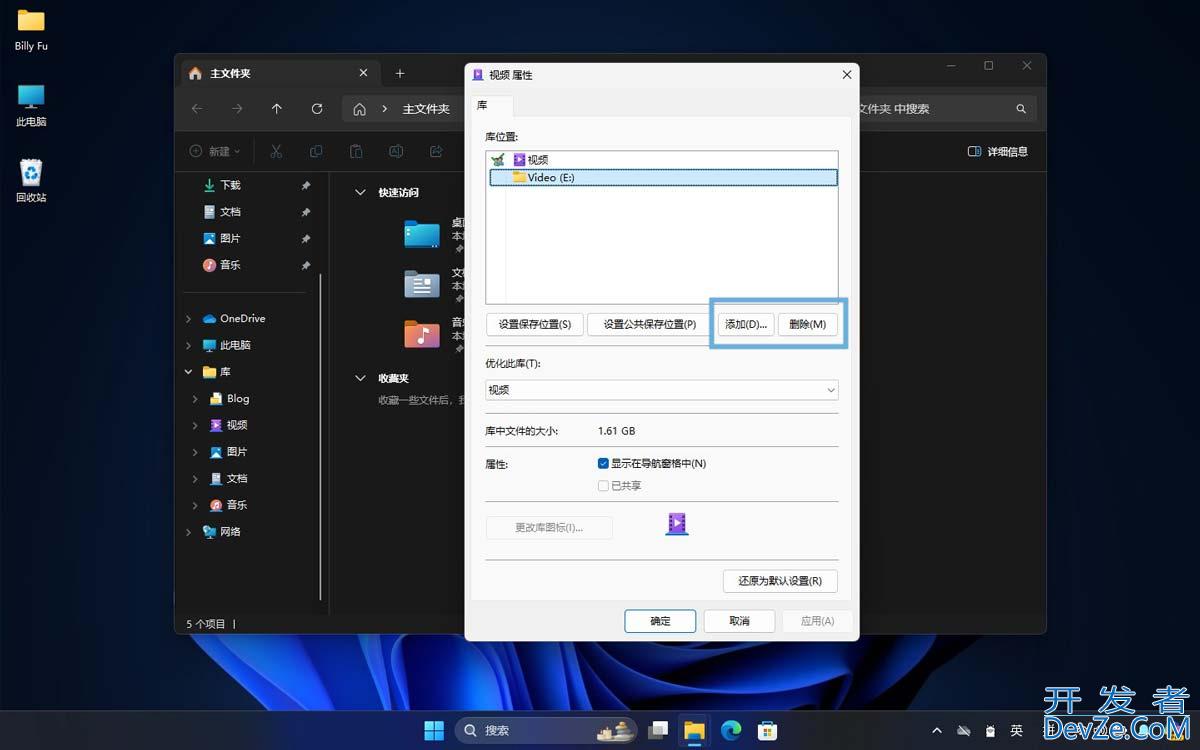Click 取消 in properties dialog
The image size is (1200, 750).
740,621
